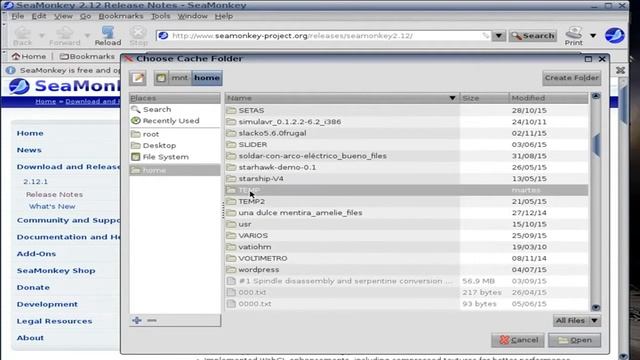Open the Edit menu
Viewport: 640px width, 360px height.
pyautogui.click(x=39, y=16)
